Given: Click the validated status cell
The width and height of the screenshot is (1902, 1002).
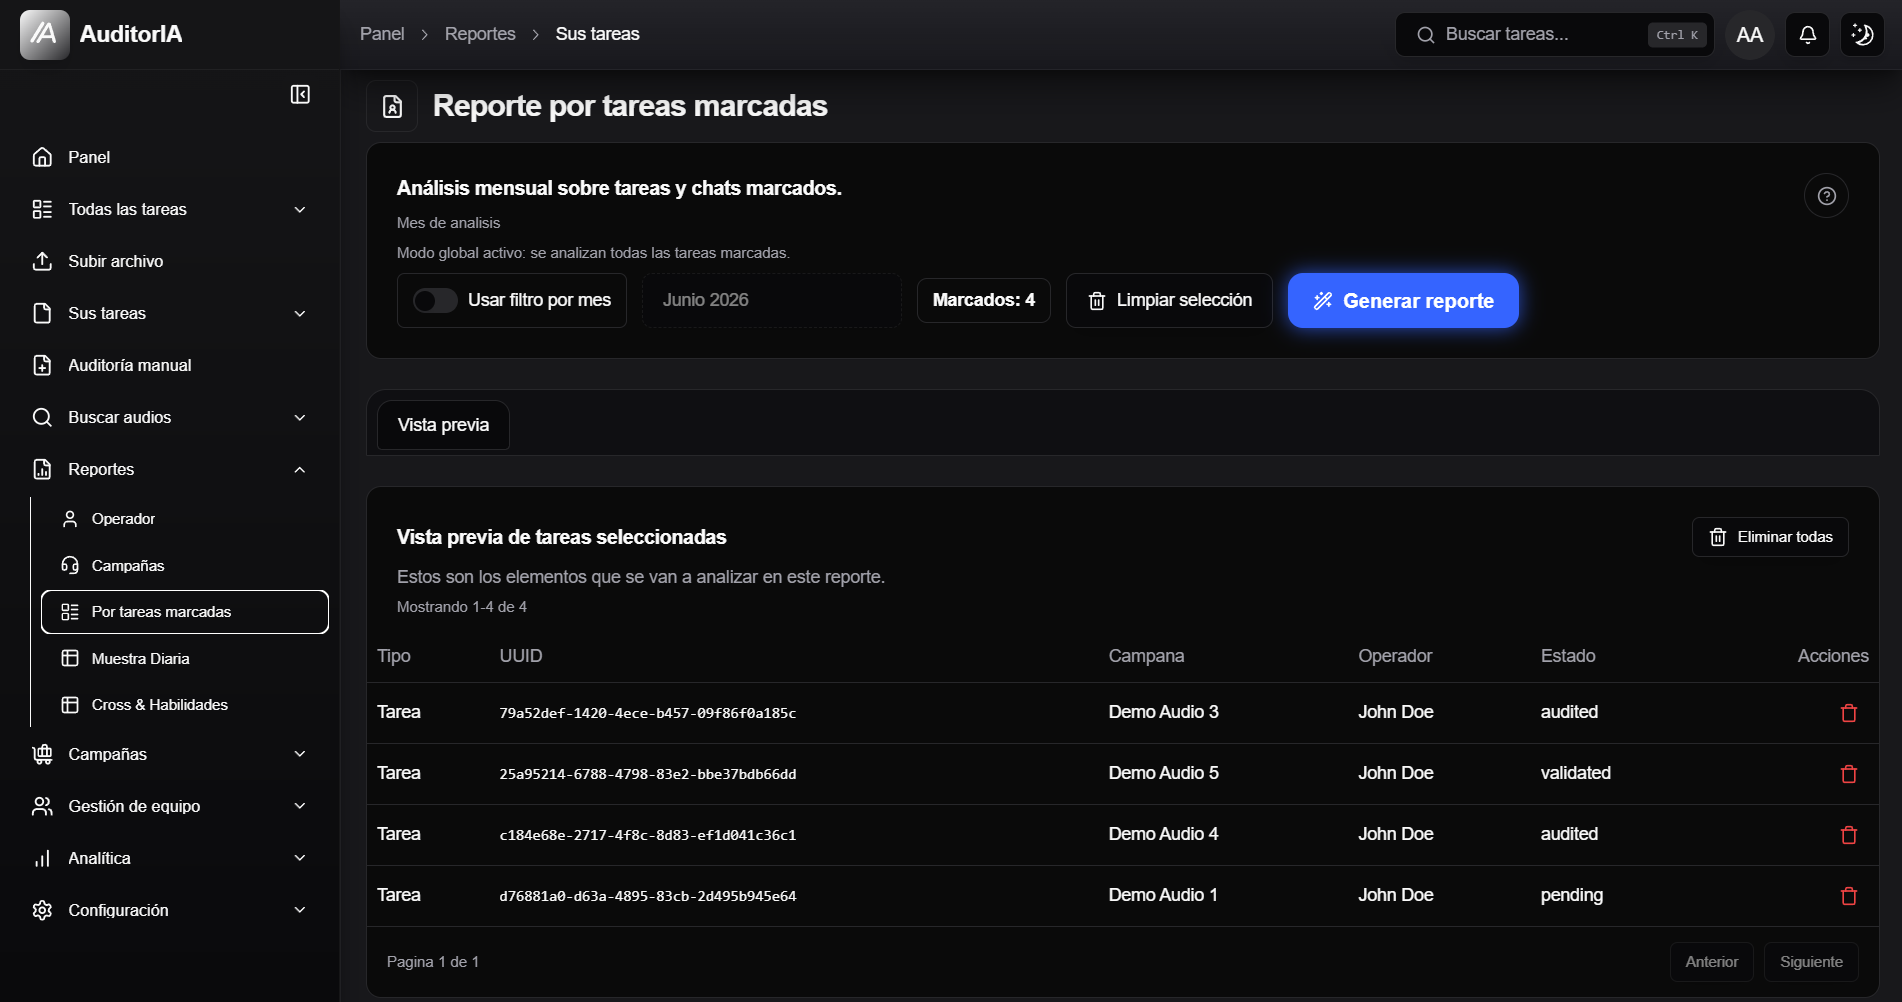Looking at the screenshot, I should pos(1575,773).
